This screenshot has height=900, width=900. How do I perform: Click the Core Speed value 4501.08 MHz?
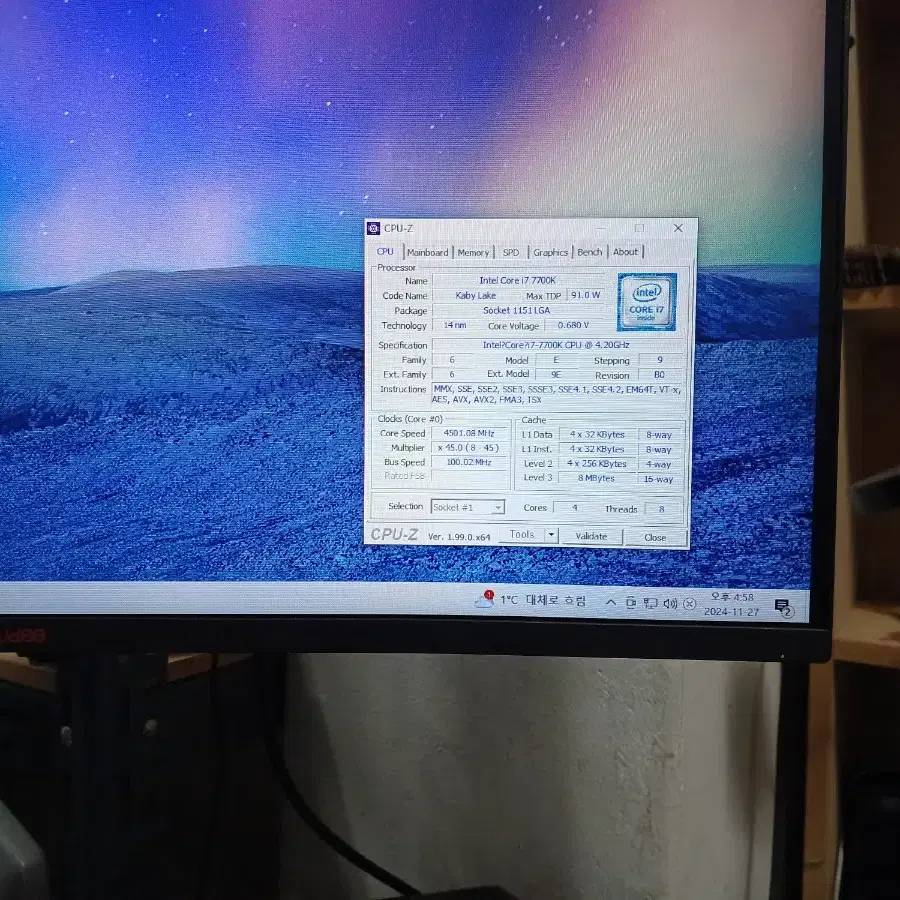[x=469, y=433]
